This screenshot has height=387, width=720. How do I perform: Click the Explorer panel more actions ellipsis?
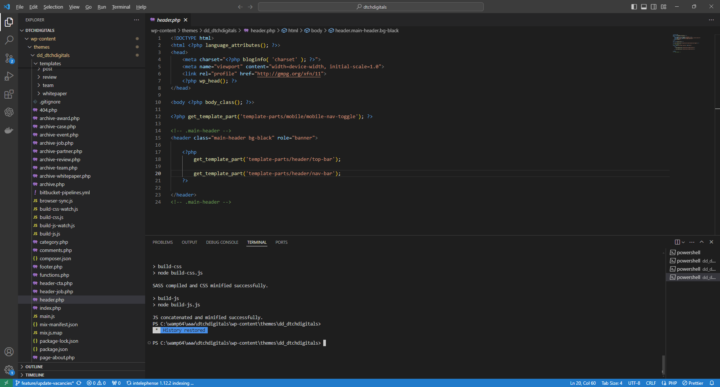(x=136, y=20)
